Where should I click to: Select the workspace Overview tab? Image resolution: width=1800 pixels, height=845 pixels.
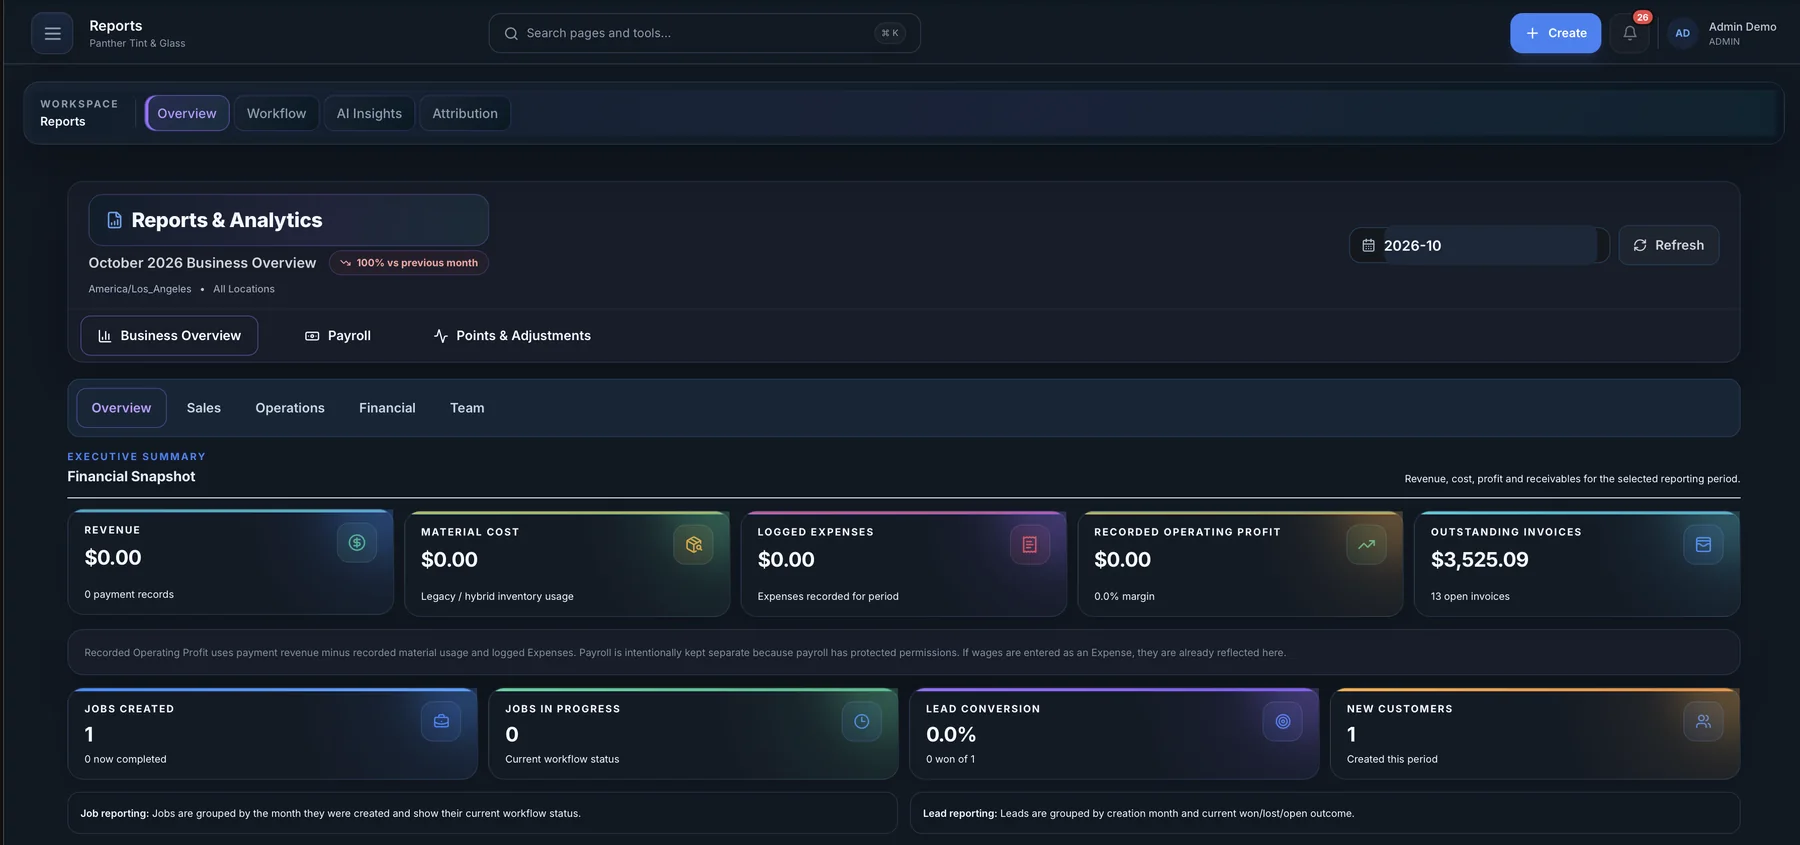(x=187, y=113)
